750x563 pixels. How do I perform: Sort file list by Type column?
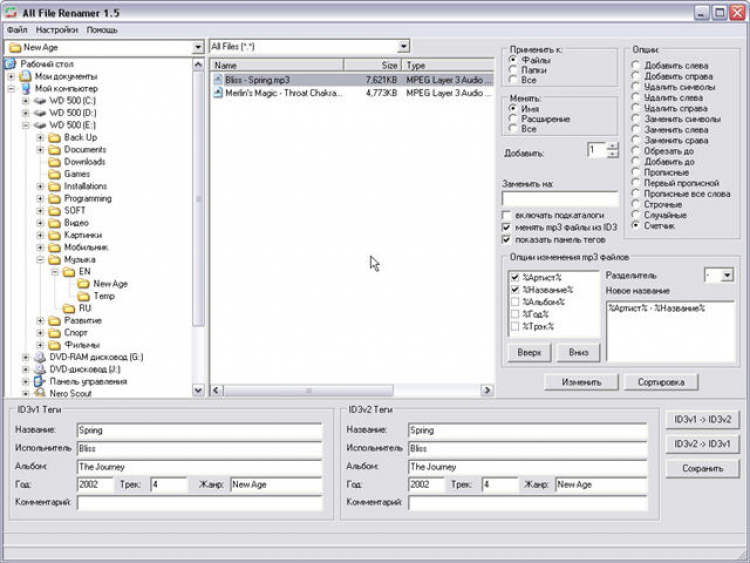pos(448,65)
